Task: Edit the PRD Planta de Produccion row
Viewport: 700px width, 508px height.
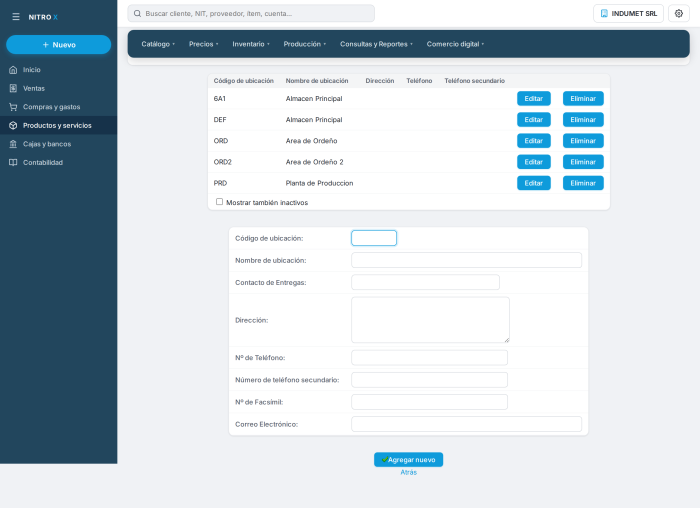Action: [x=533, y=183]
